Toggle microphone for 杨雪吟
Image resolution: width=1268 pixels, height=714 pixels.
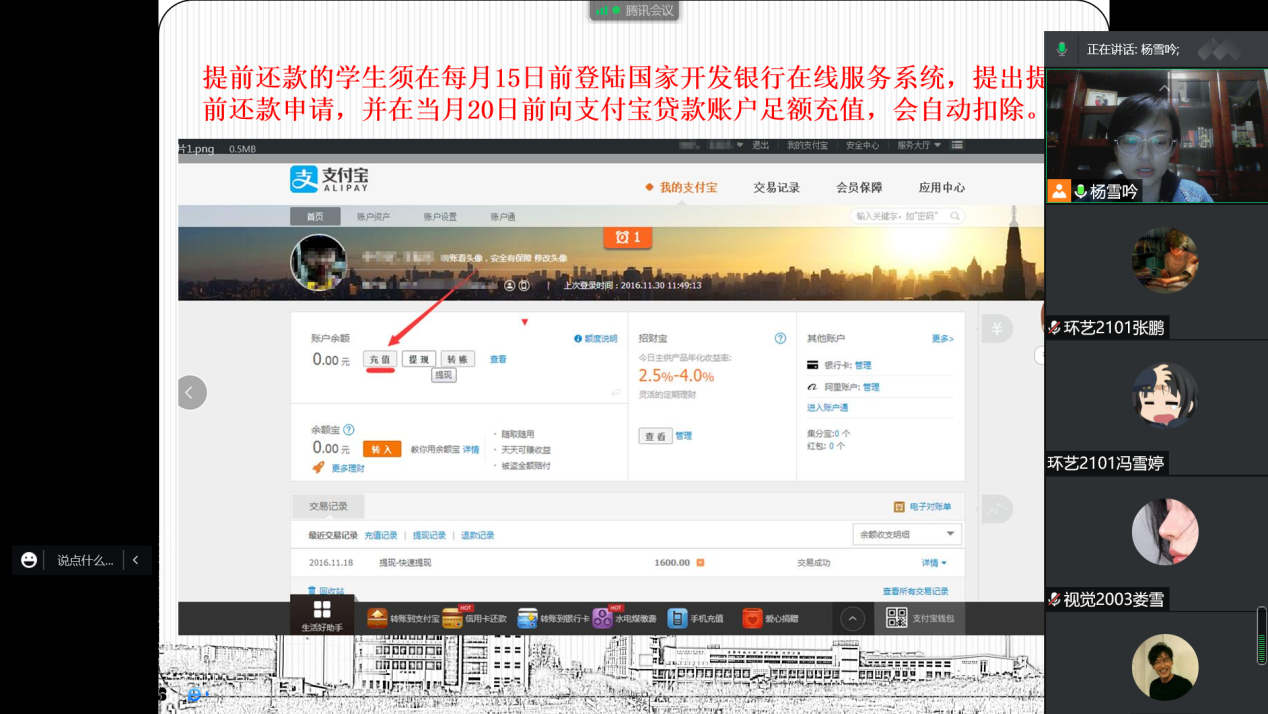point(1081,192)
